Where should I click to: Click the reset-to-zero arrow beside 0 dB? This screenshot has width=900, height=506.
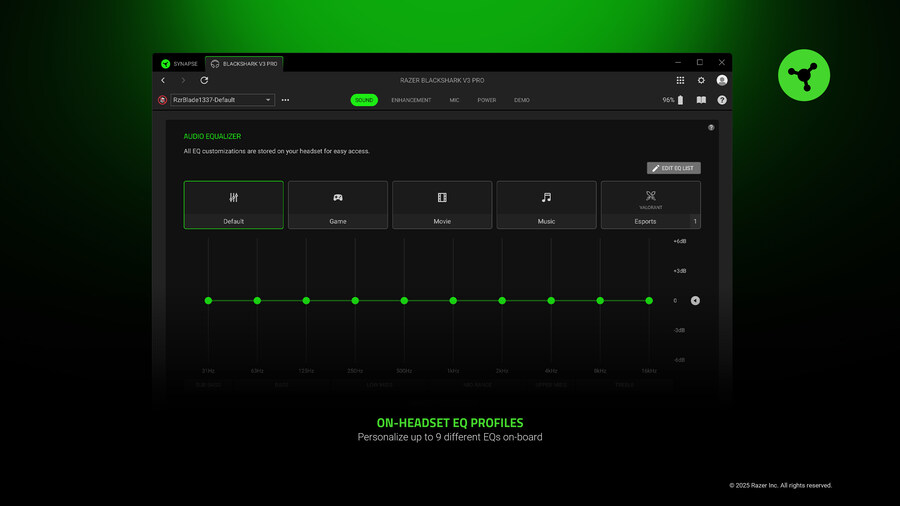pos(695,301)
